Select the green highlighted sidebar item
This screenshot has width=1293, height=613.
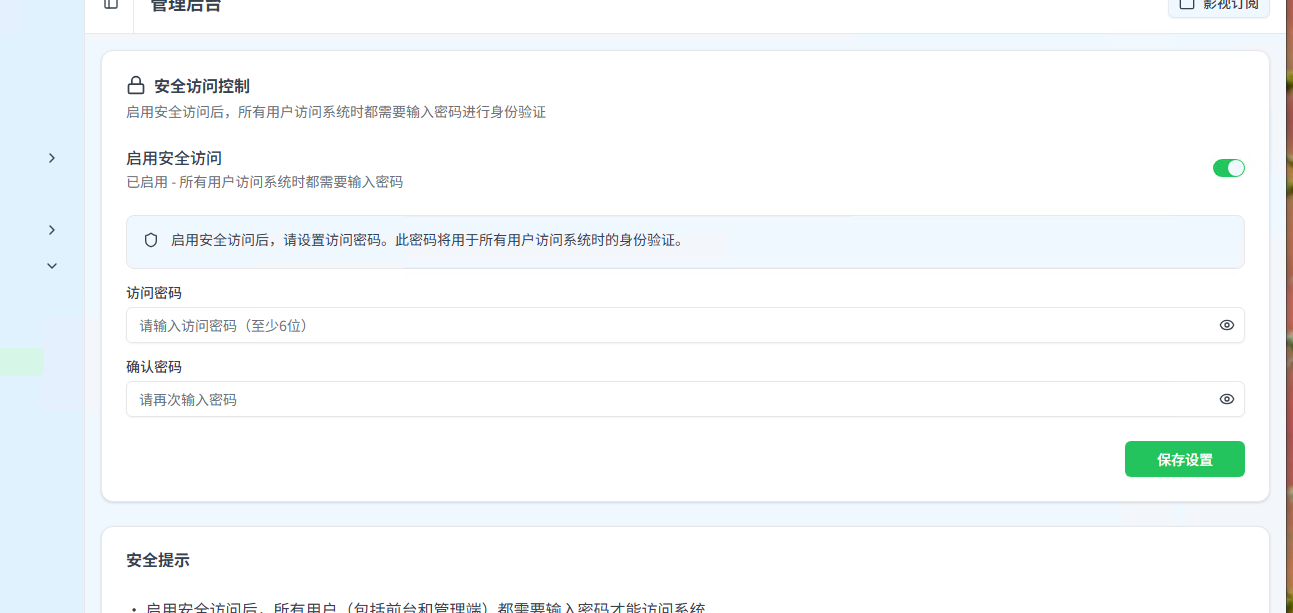coord(22,362)
